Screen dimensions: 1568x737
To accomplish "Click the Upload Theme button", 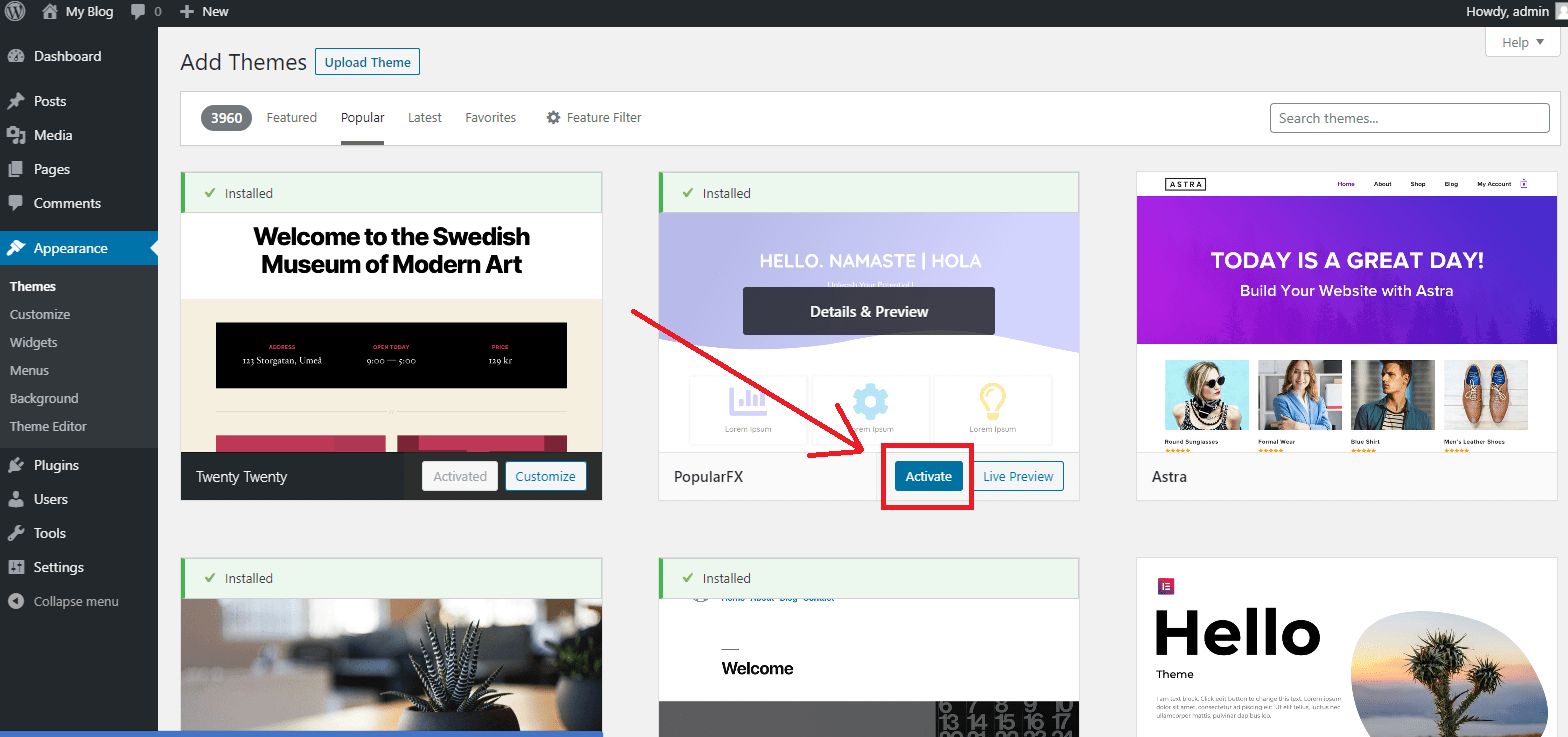I will point(367,62).
